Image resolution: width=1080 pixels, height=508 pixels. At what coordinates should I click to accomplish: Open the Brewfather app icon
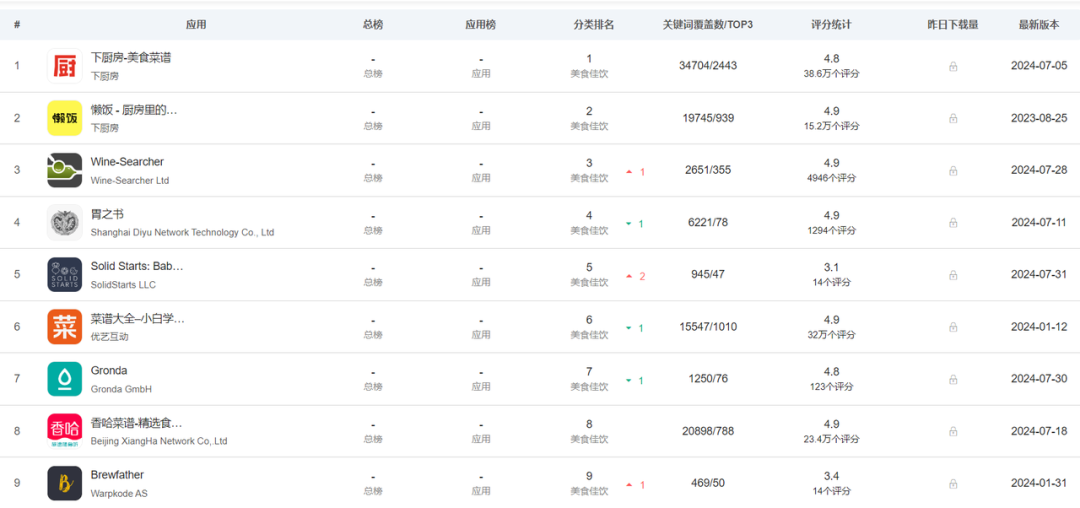(65, 483)
